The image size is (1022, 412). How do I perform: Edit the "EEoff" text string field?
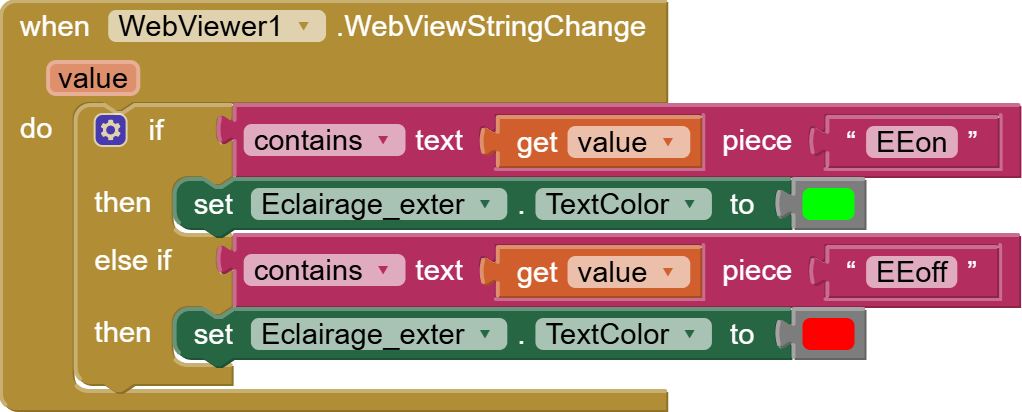coord(912,271)
